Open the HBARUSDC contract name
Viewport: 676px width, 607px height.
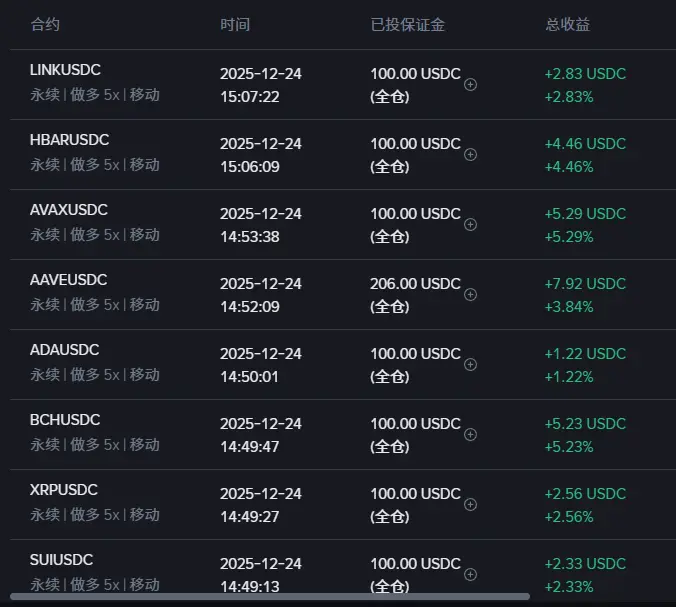69,140
